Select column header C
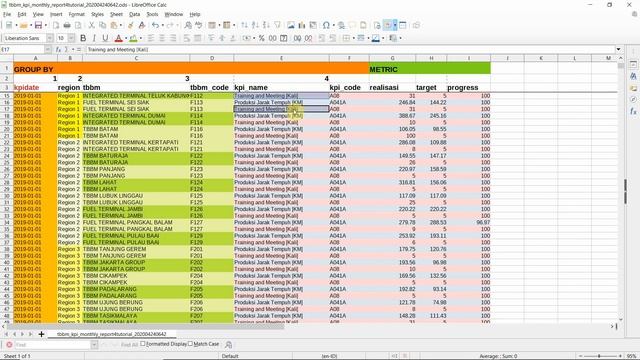The height and width of the screenshot is (360, 640). coord(136,58)
